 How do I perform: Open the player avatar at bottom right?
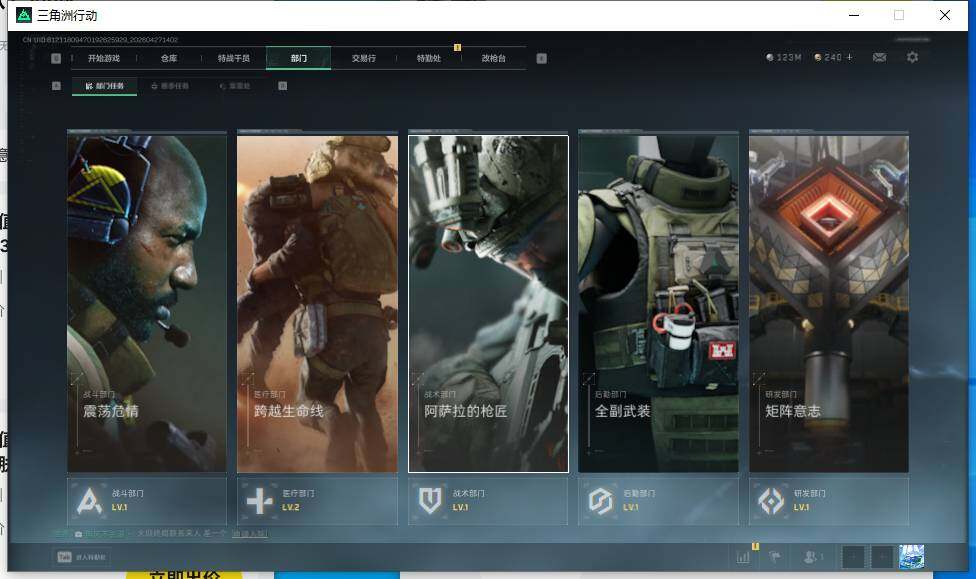point(911,557)
